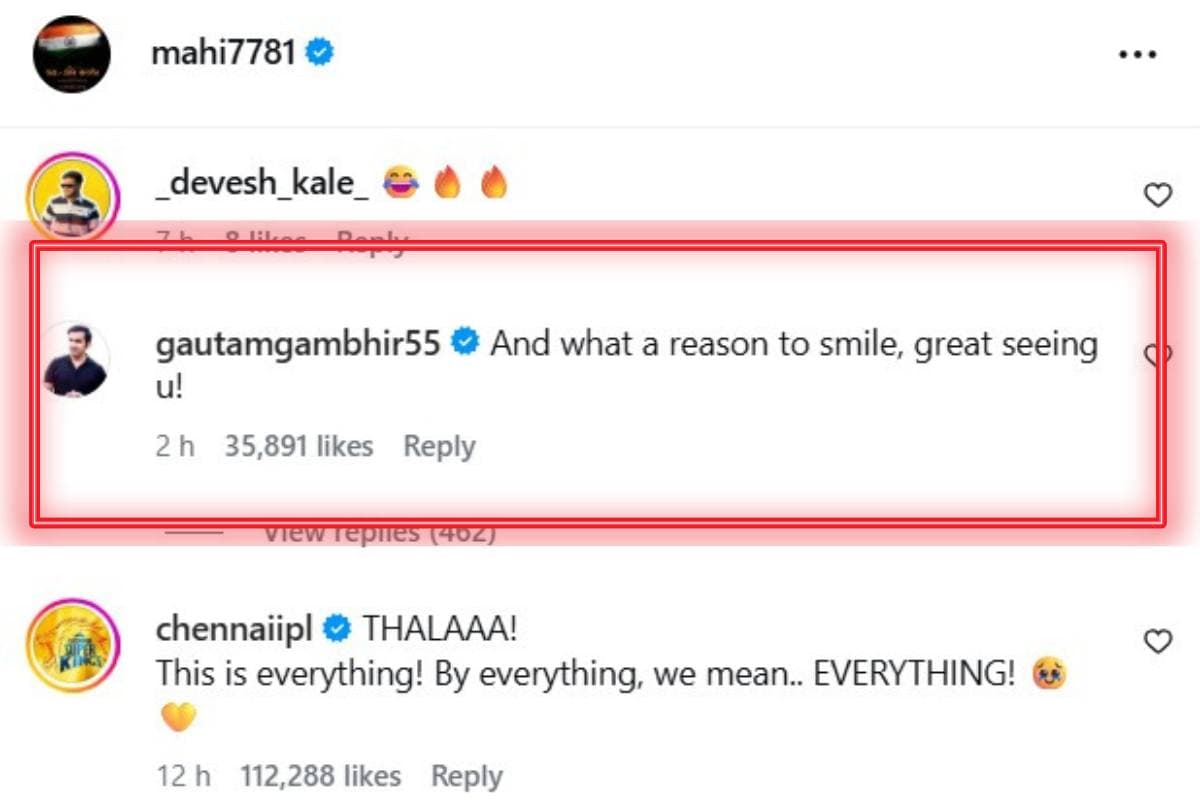Click the laughing emoji in _devesh_kale_'s comment
This screenshot has width=1200, height=800.
(399, 182)
